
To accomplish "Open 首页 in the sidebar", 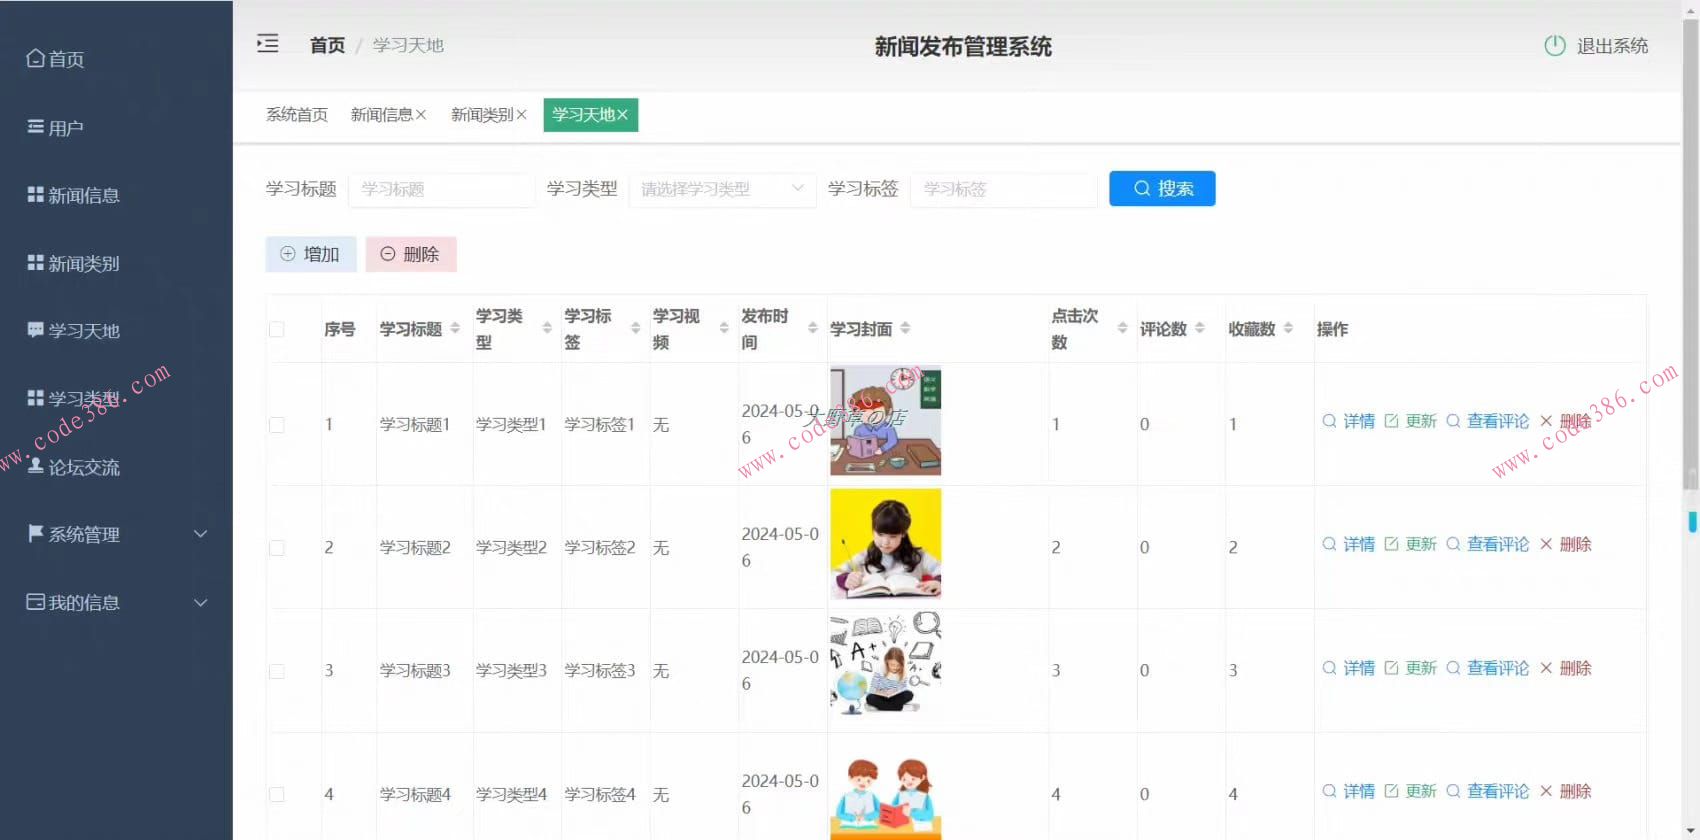I will 55,59.
